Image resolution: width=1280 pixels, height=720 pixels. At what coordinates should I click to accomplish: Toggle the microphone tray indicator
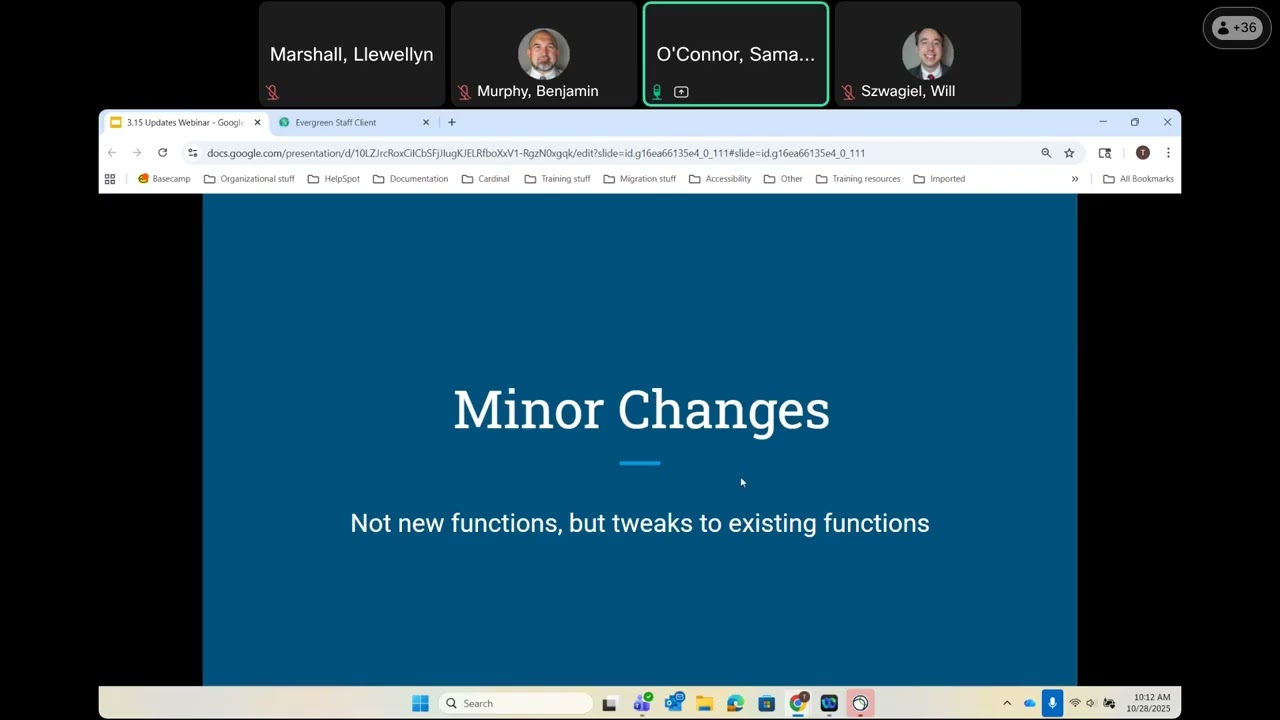(1052, 703)
